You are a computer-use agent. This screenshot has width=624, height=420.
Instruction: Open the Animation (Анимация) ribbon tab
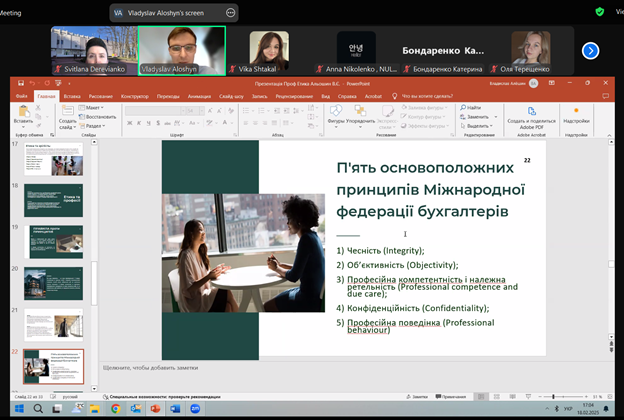[x=198, y=95]
